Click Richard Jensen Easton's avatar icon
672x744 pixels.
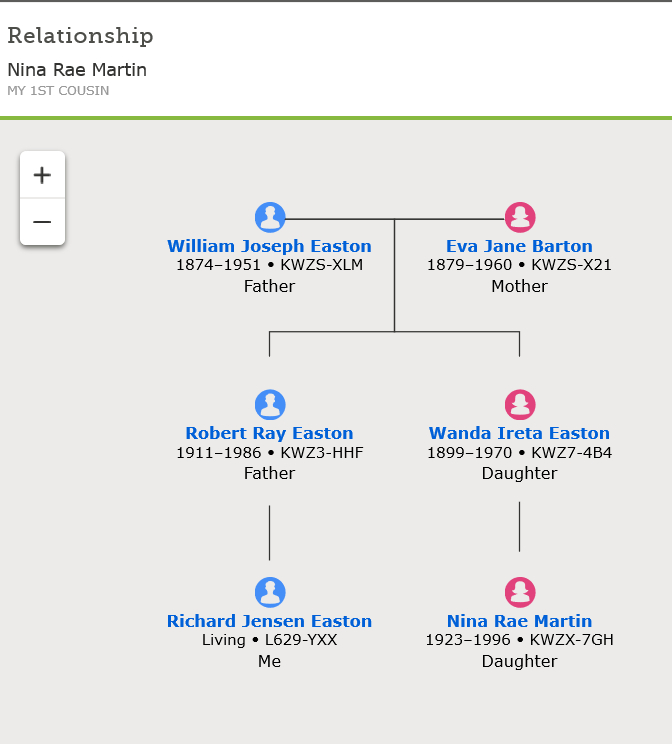tap(270, 592)
